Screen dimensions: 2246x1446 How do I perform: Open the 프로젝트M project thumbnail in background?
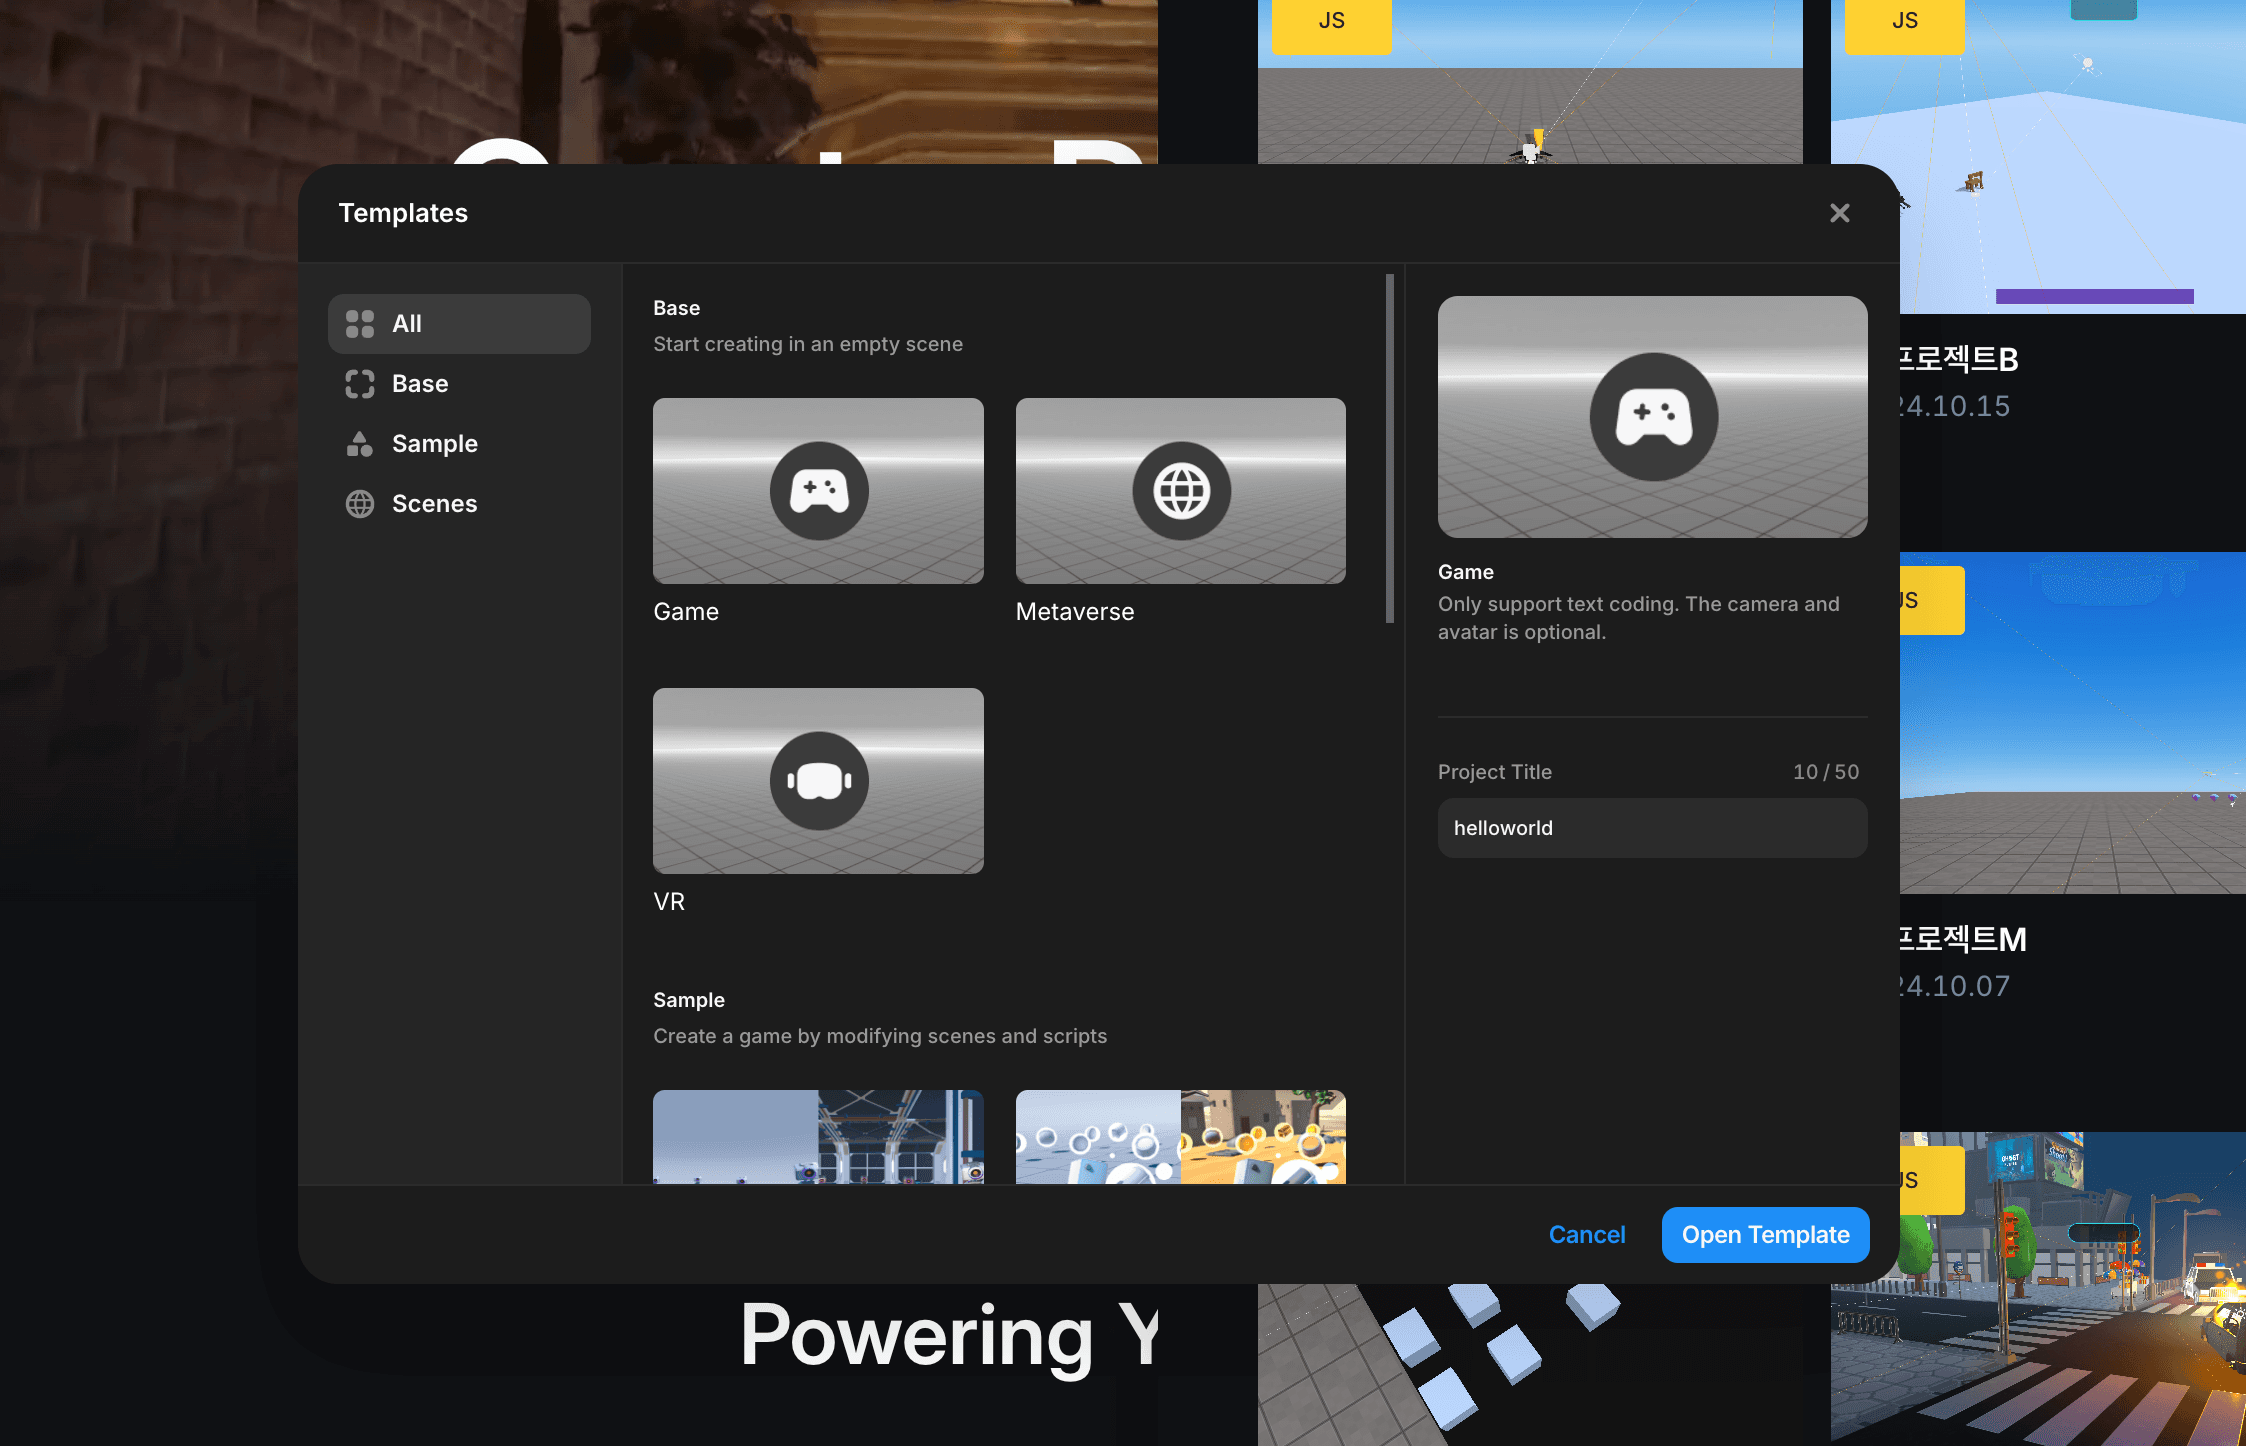click(2072, 723)
